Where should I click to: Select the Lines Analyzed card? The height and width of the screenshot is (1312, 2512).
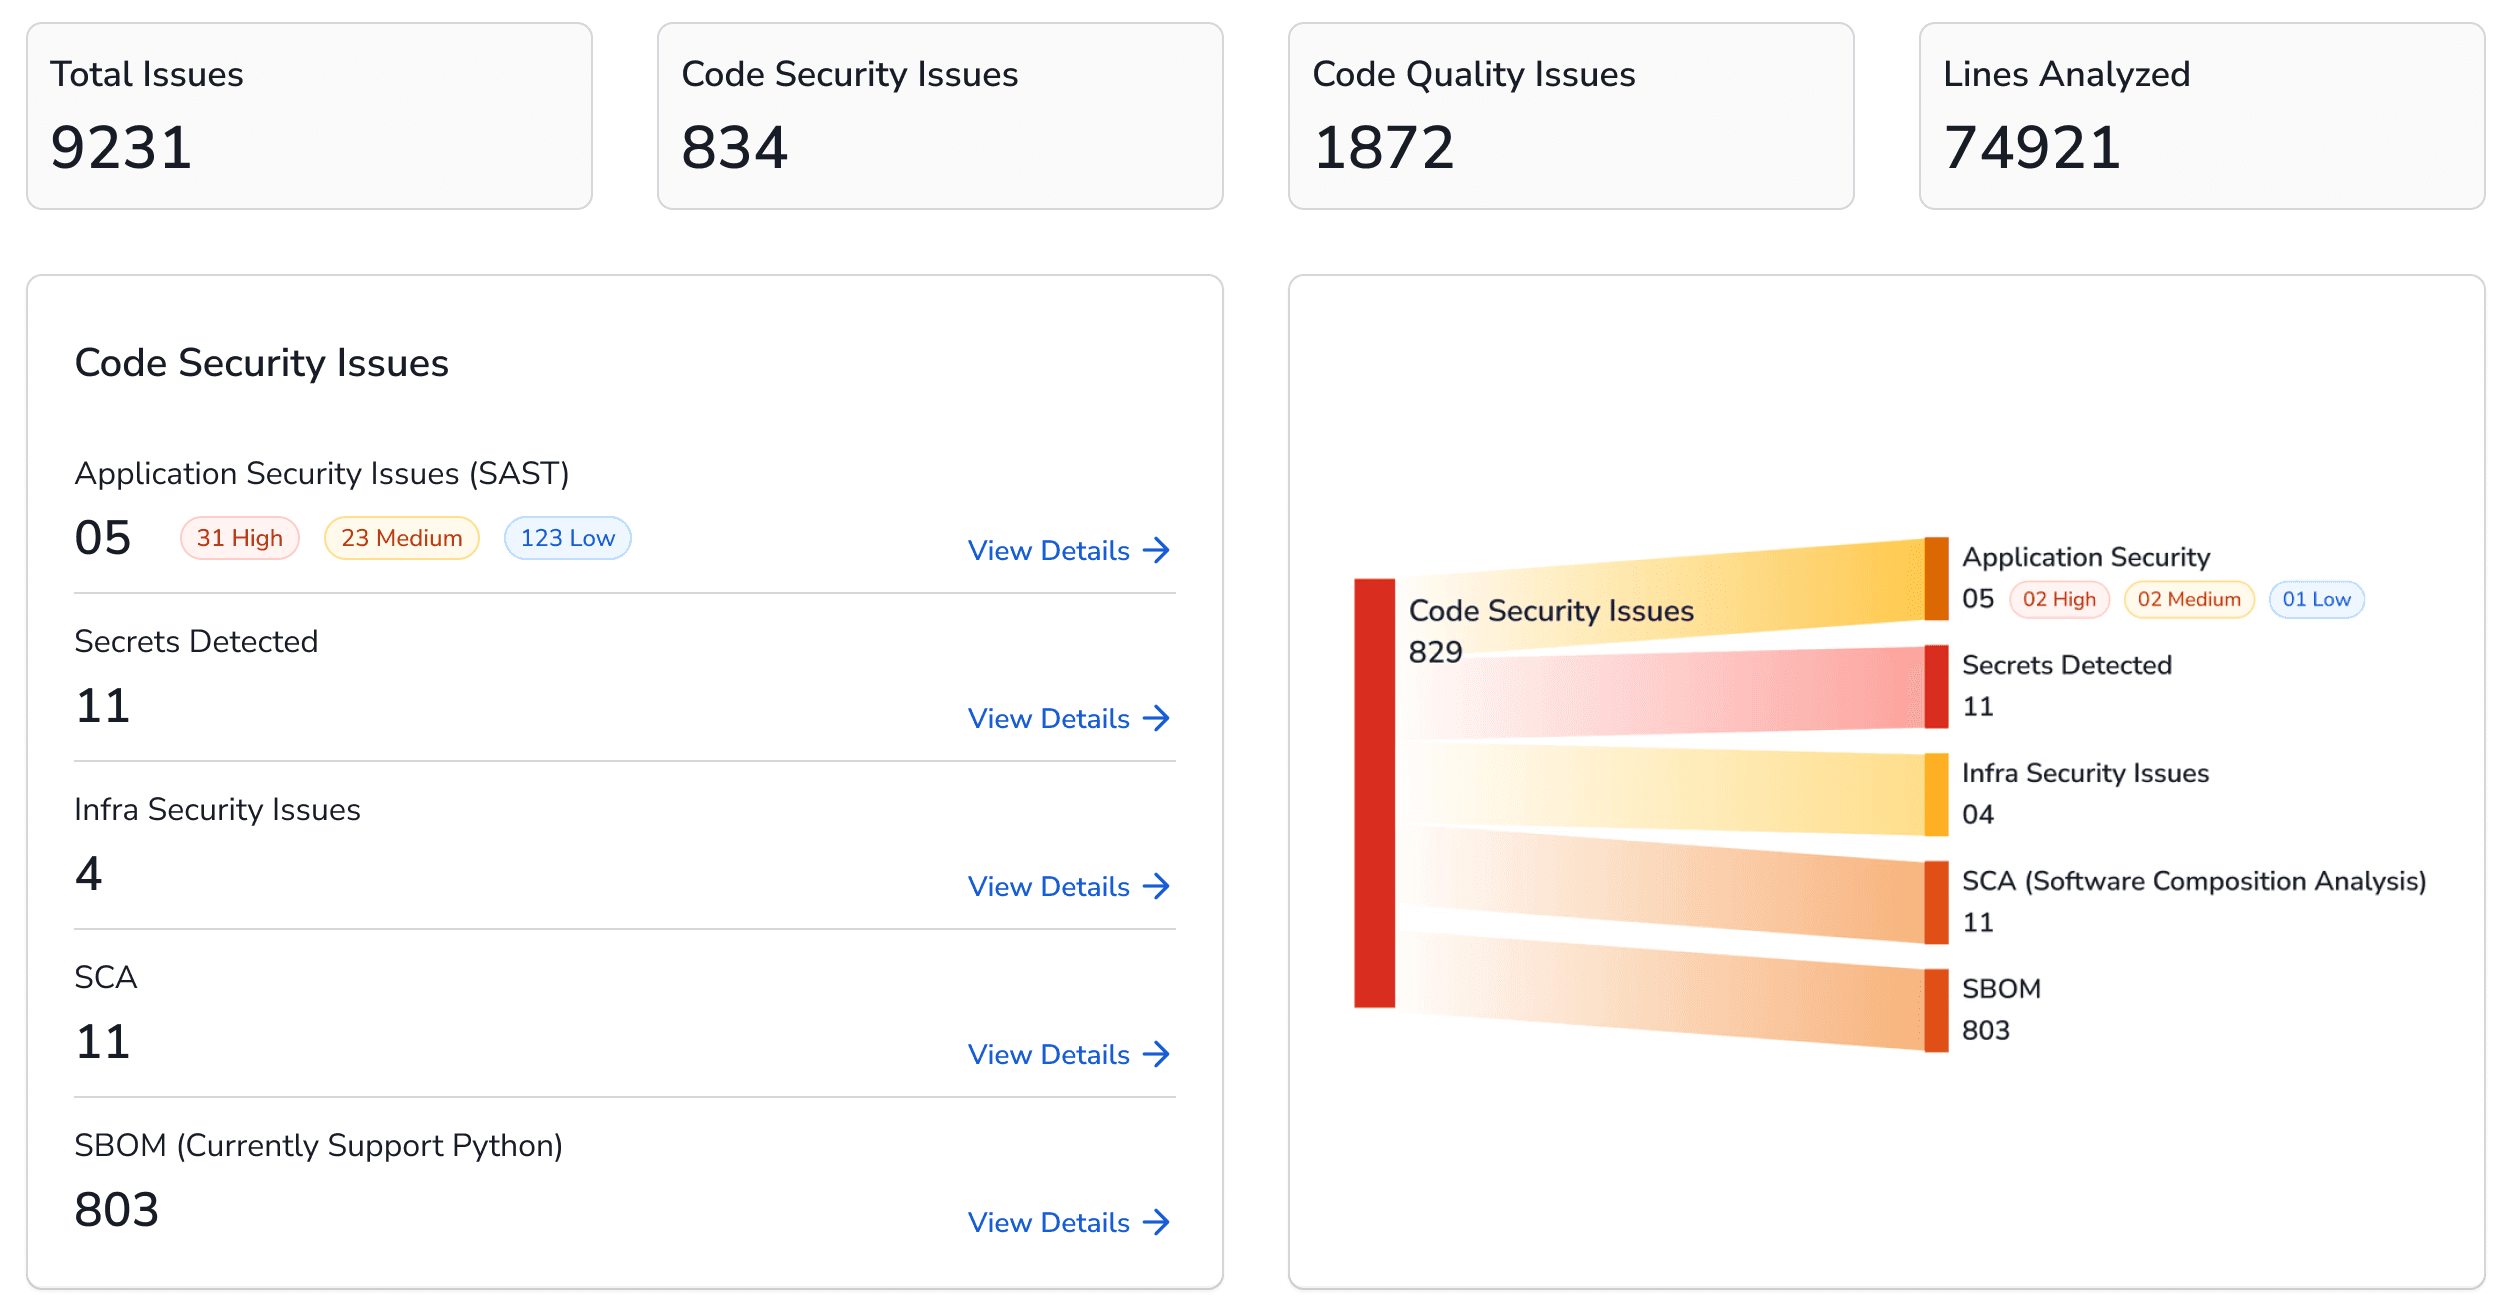tap(2200, 116)
